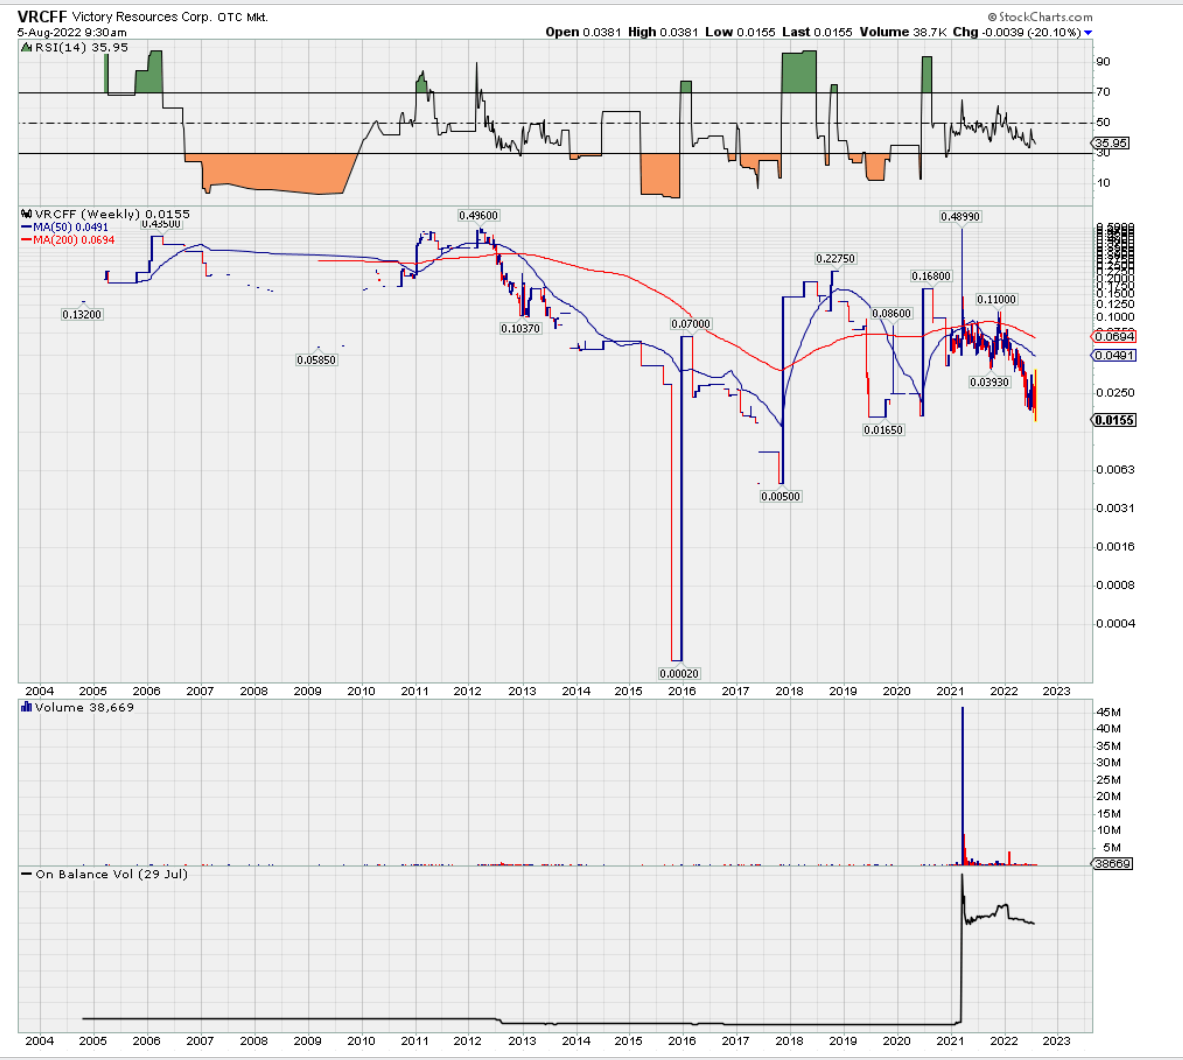This screenshot has width=1183, height=1060.
Task: Click the 0.03930 low price label
Action: [x=989, y=383]
